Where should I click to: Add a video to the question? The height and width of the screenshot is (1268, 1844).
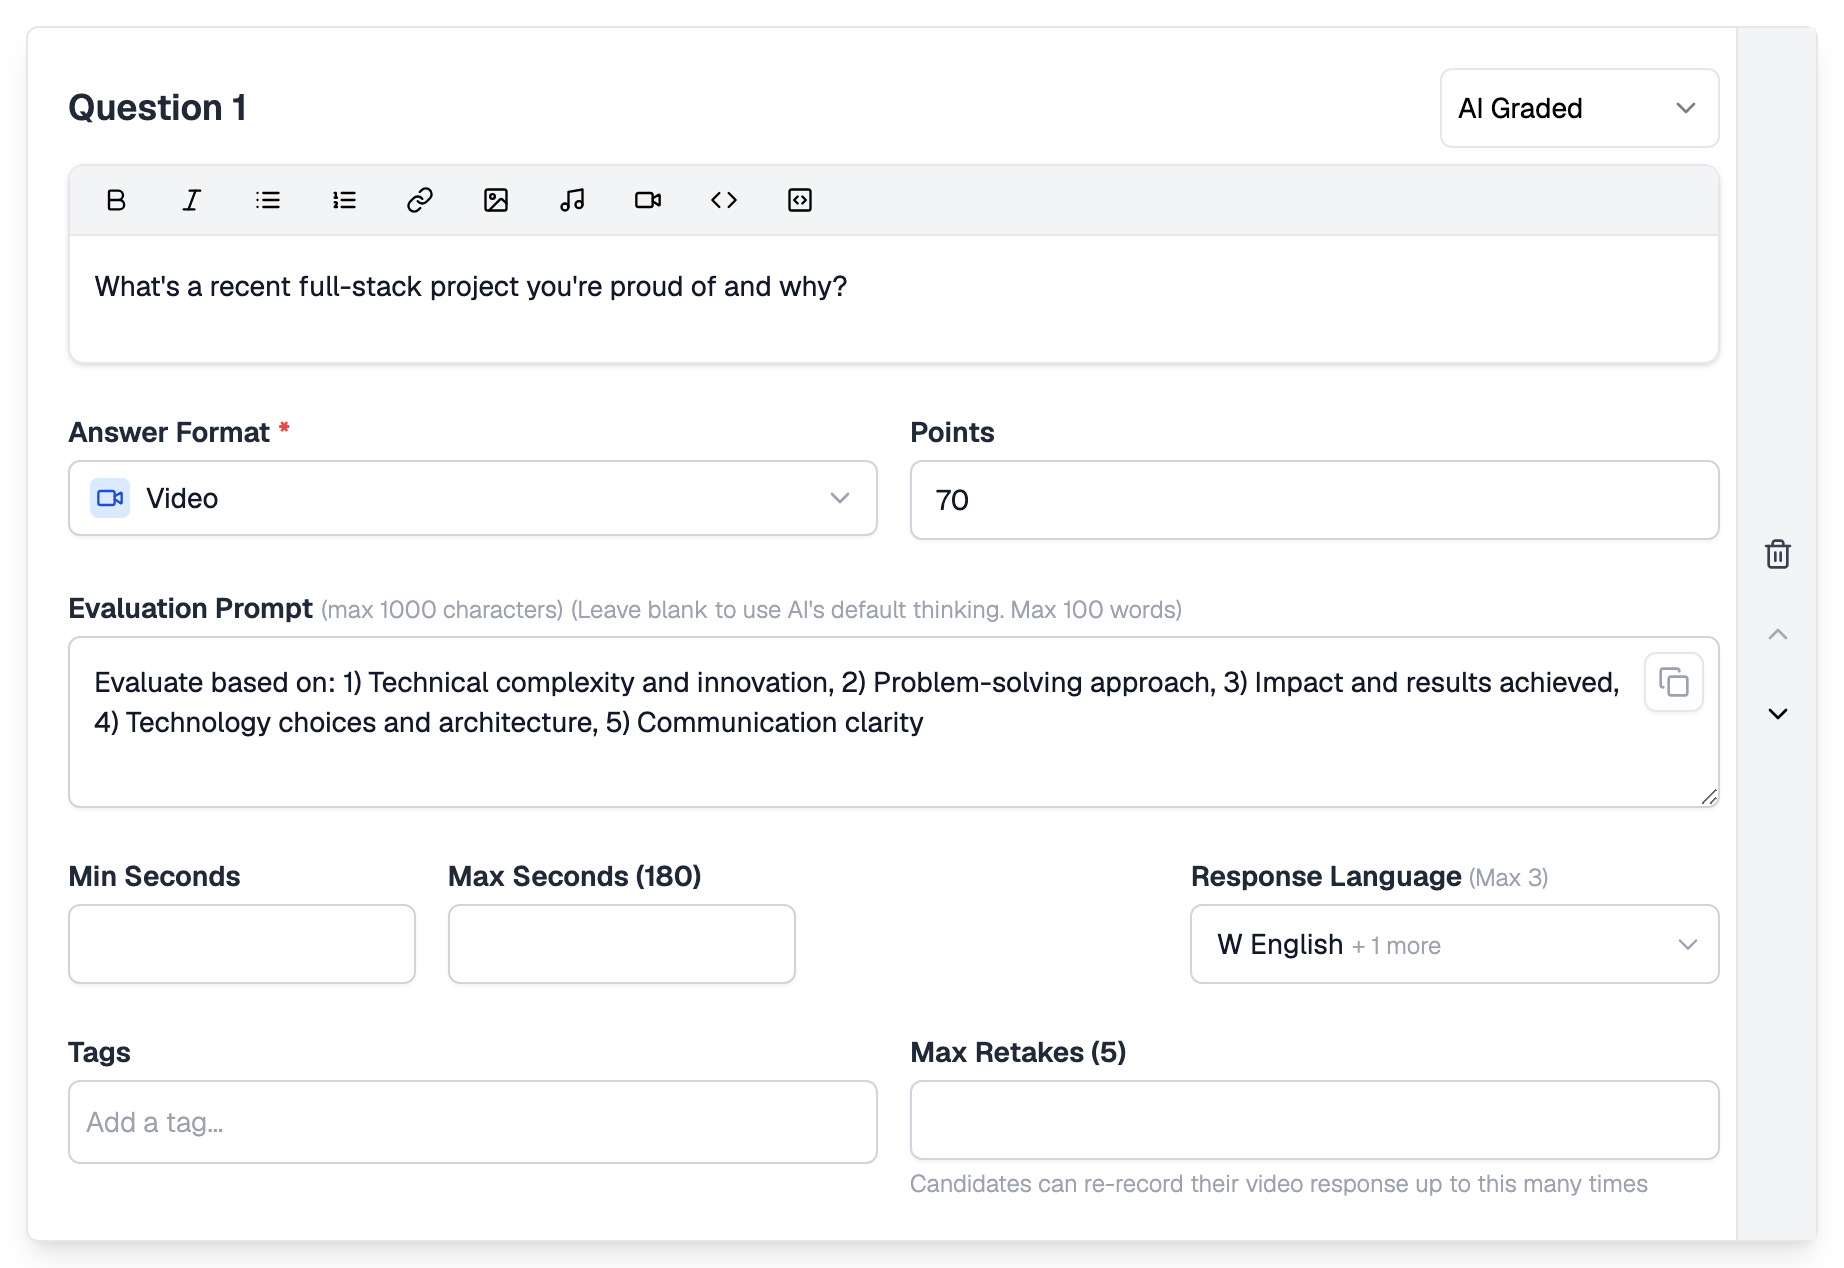648,200
